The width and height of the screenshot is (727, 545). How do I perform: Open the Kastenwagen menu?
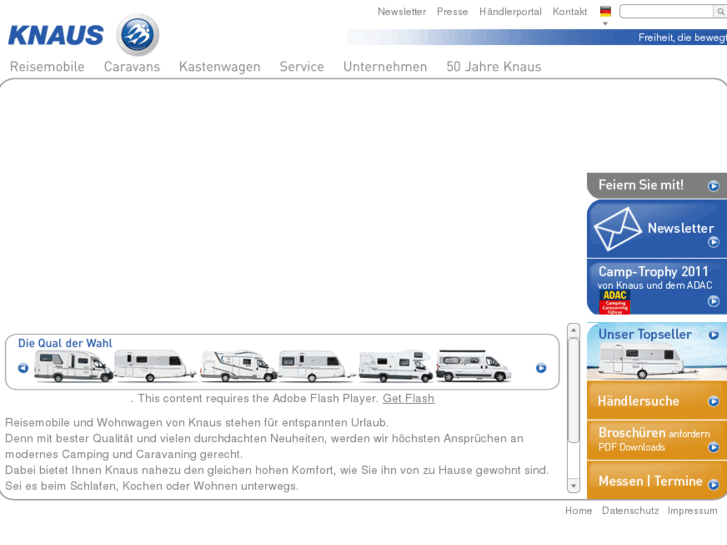coord(220,67)
